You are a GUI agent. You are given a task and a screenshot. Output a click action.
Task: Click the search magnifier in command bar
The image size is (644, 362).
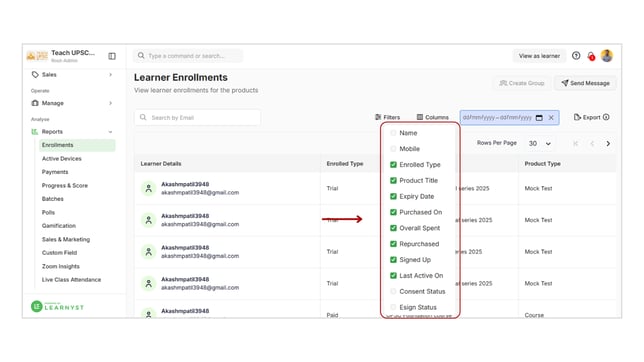tap(141, 55)
